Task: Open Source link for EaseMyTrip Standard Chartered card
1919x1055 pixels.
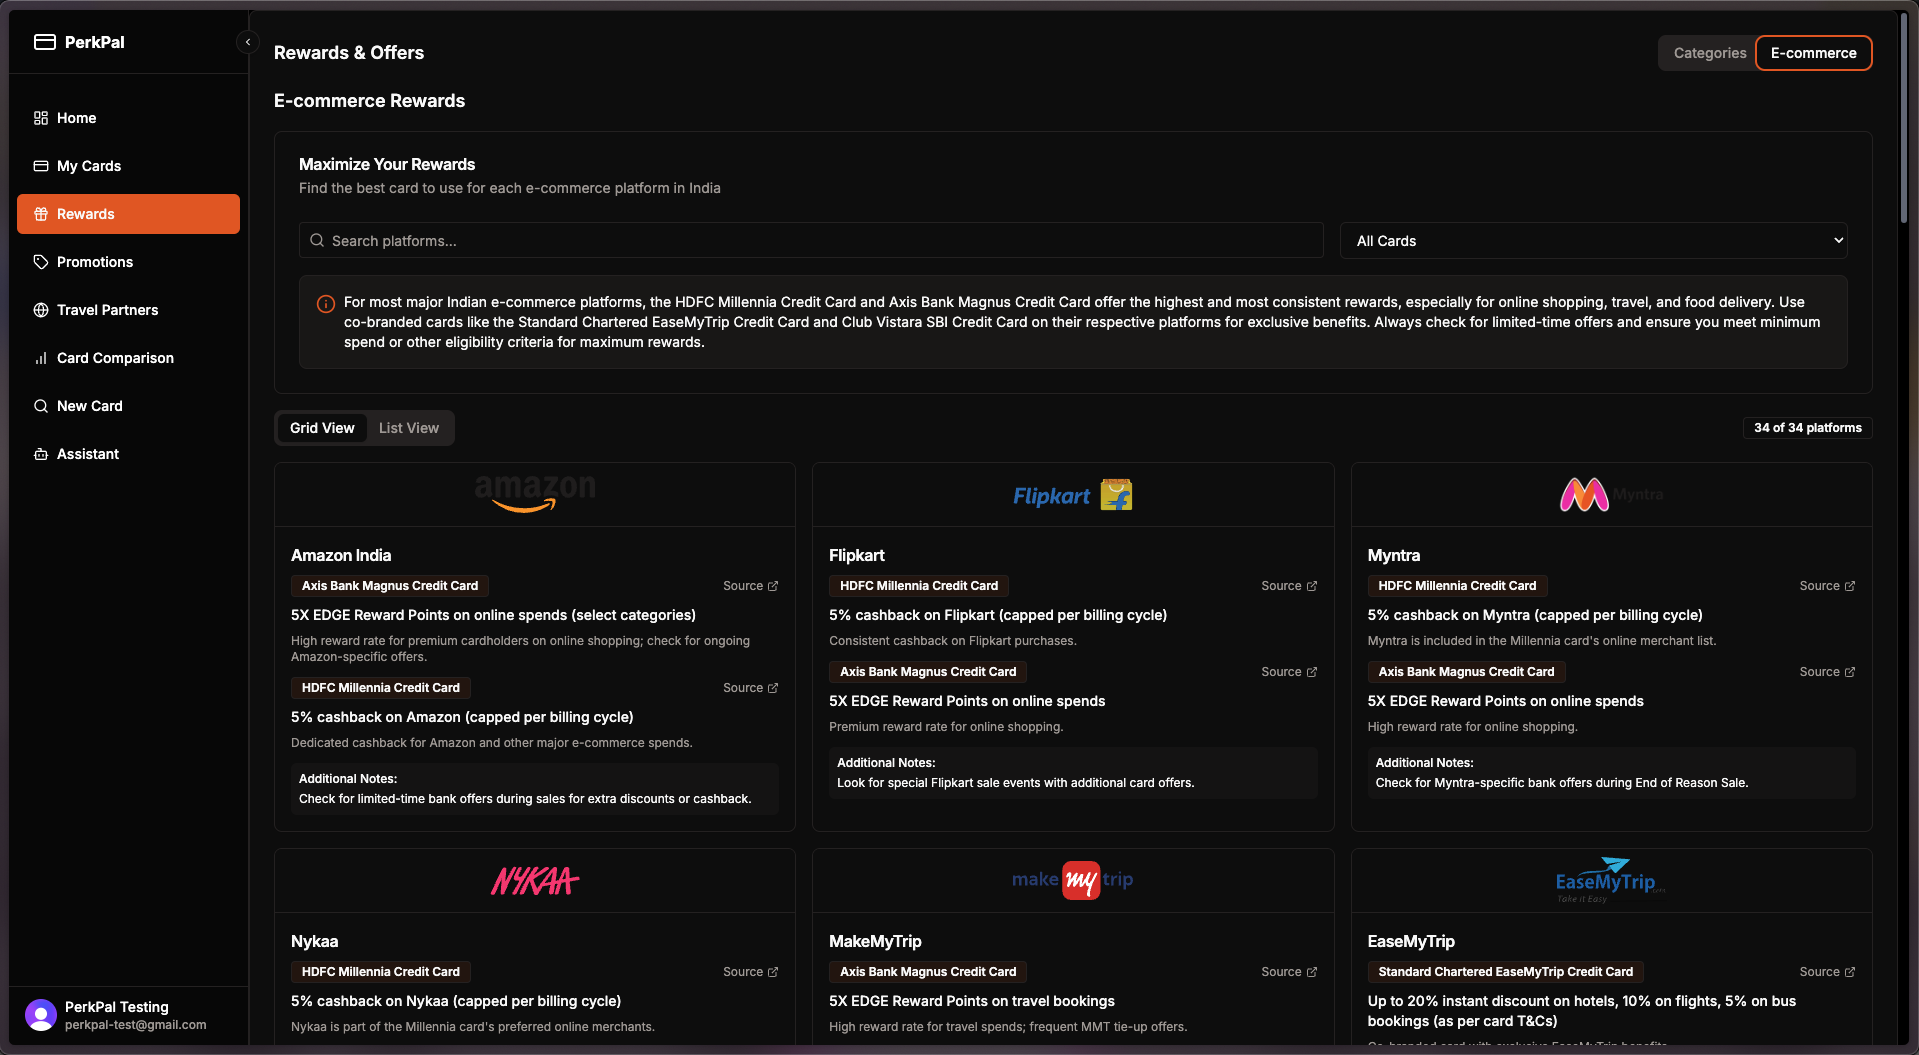Action: point(1827,972)
